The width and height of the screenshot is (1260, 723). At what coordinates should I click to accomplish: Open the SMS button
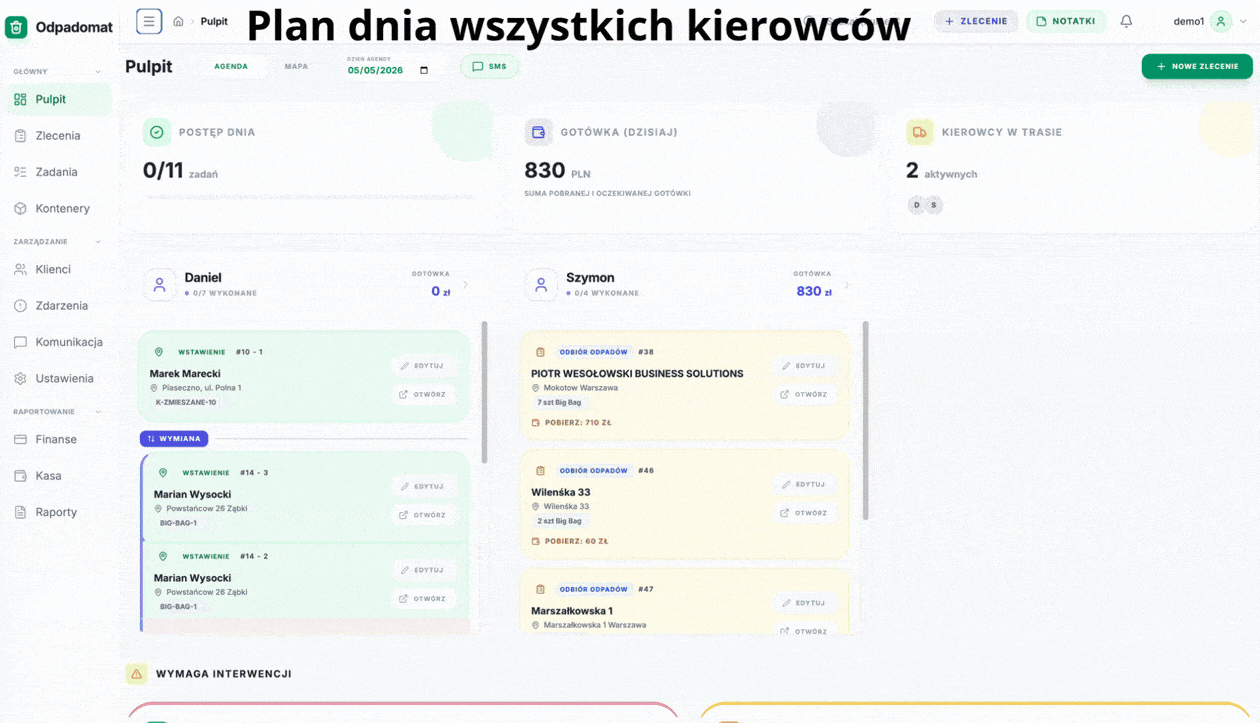(489, 67)
